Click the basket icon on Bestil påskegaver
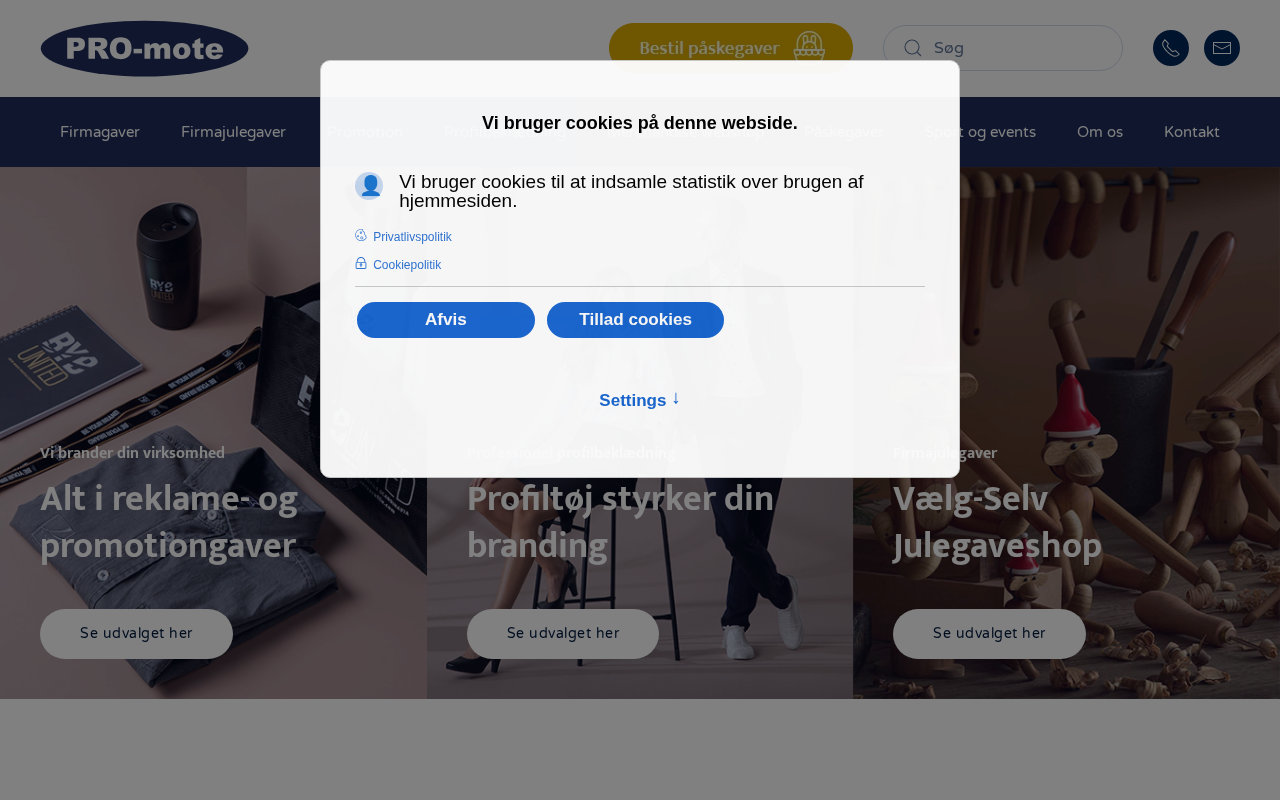Screen dimensions: 1280x800 point(809,47)
